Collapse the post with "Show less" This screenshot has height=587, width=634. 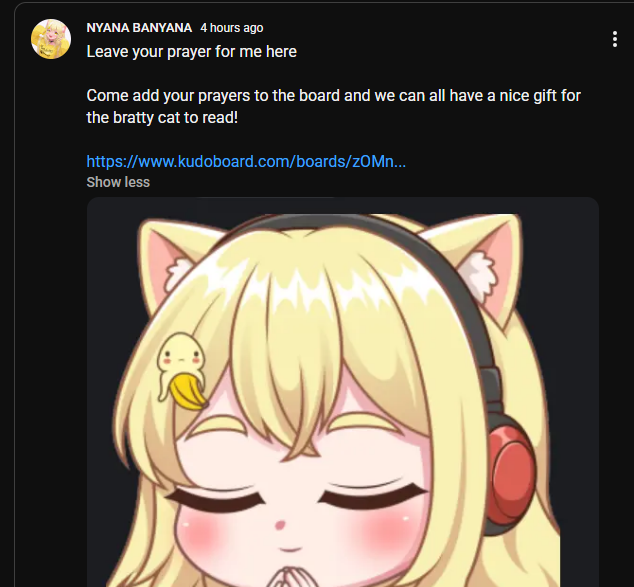pos(118,182)
